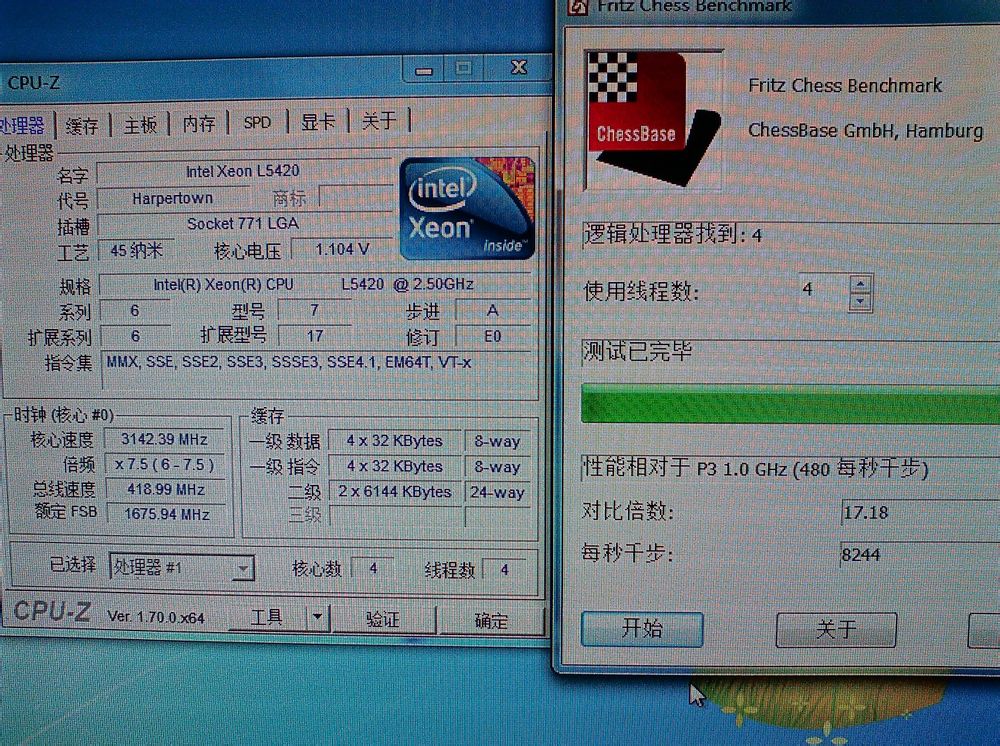Viewport: 1000px width, 746px height.
Task: Click the instruction set list field
Action: click(316, 369)
